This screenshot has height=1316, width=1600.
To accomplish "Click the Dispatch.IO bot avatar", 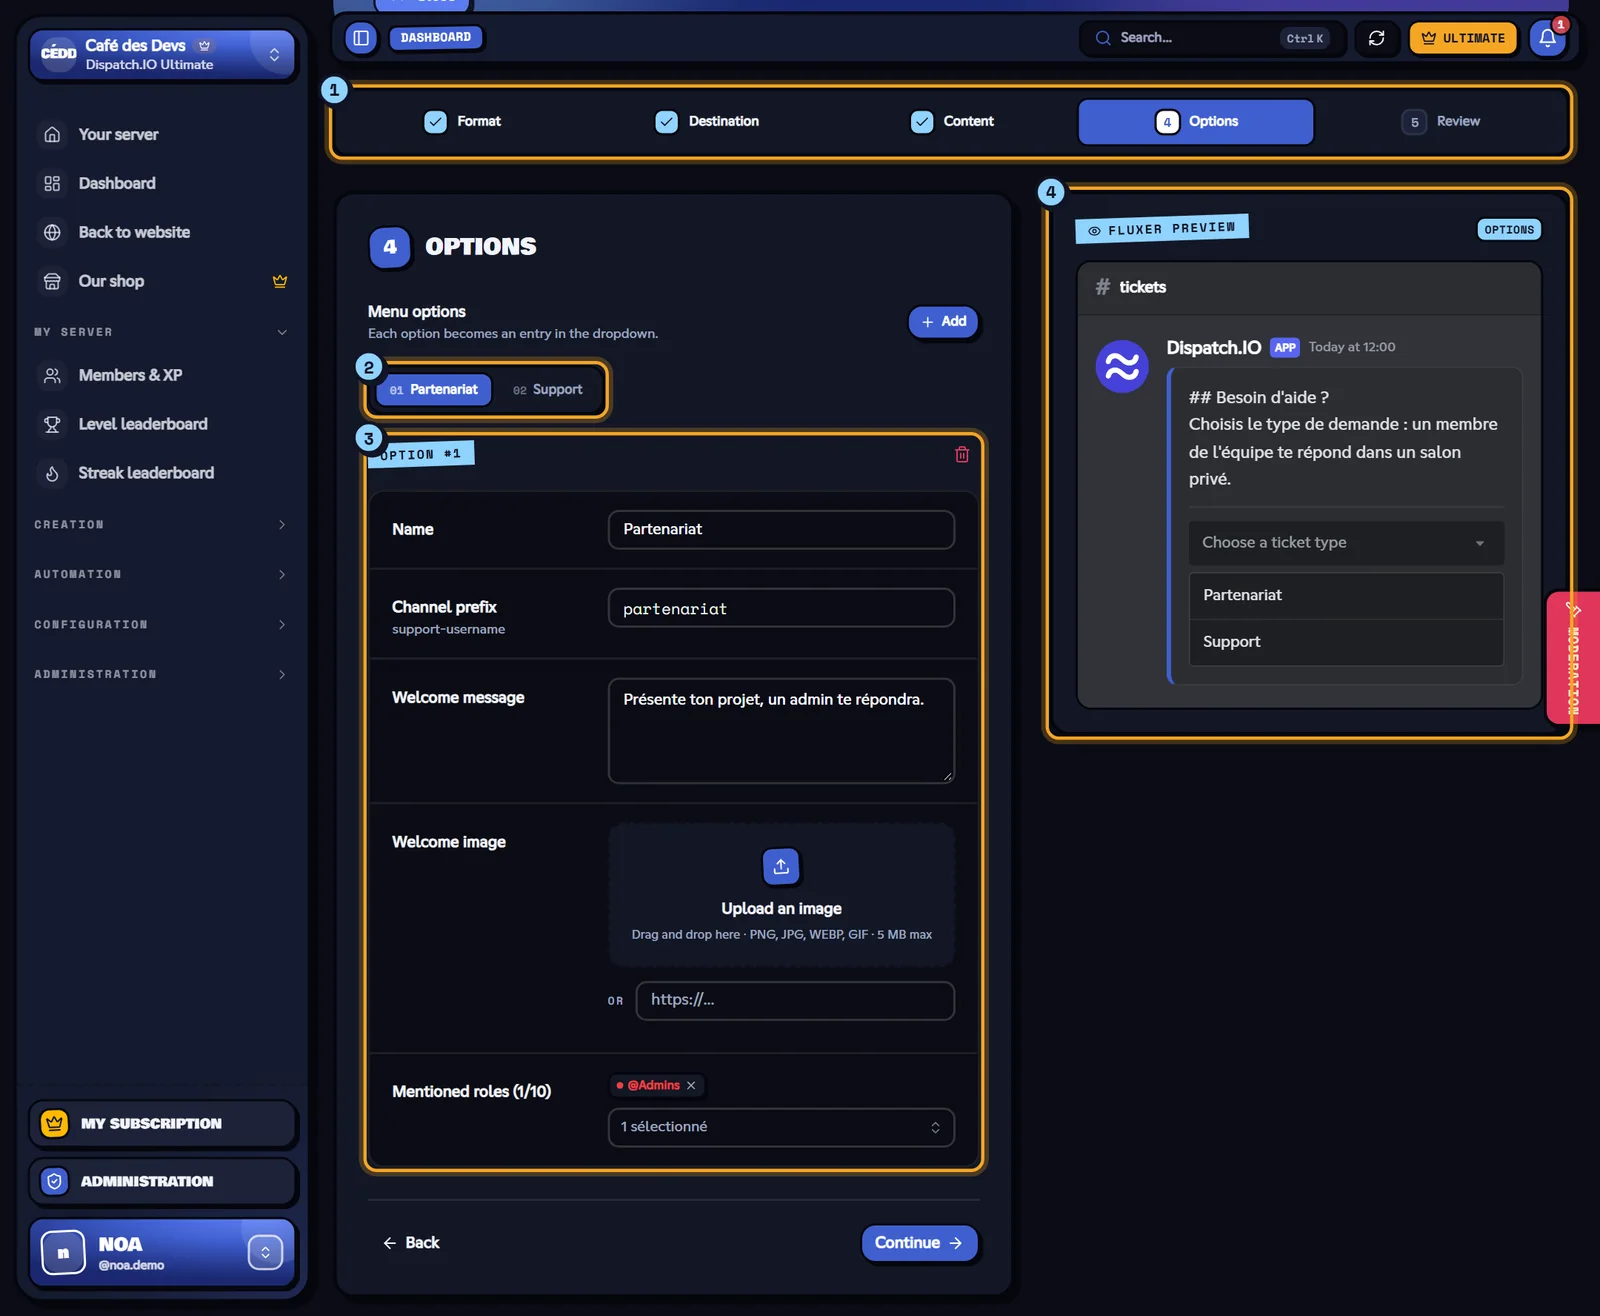I will 1122,367.
